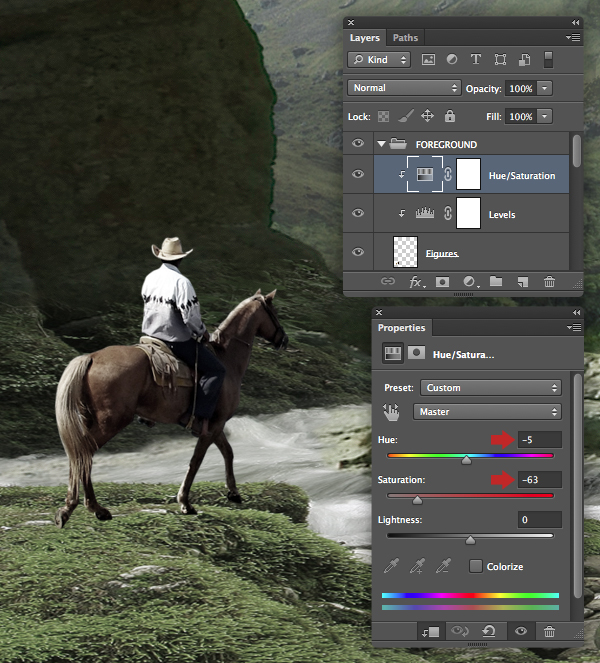Hide the Figures layer

click(x=358, y=252)
